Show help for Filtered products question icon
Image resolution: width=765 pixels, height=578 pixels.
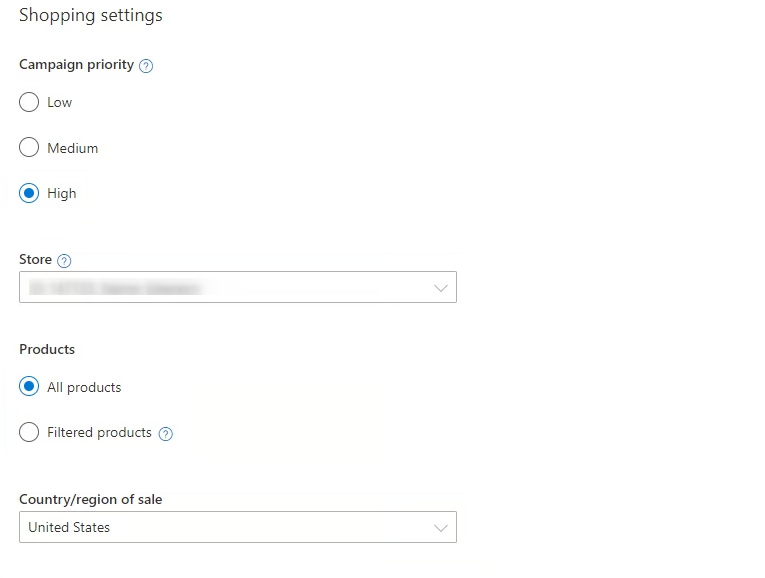pos(165,434)
